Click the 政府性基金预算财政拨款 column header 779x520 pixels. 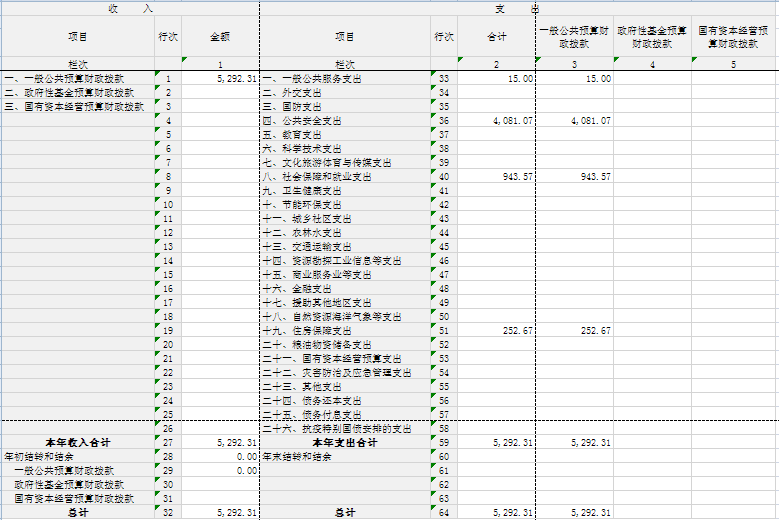point(652,37)
